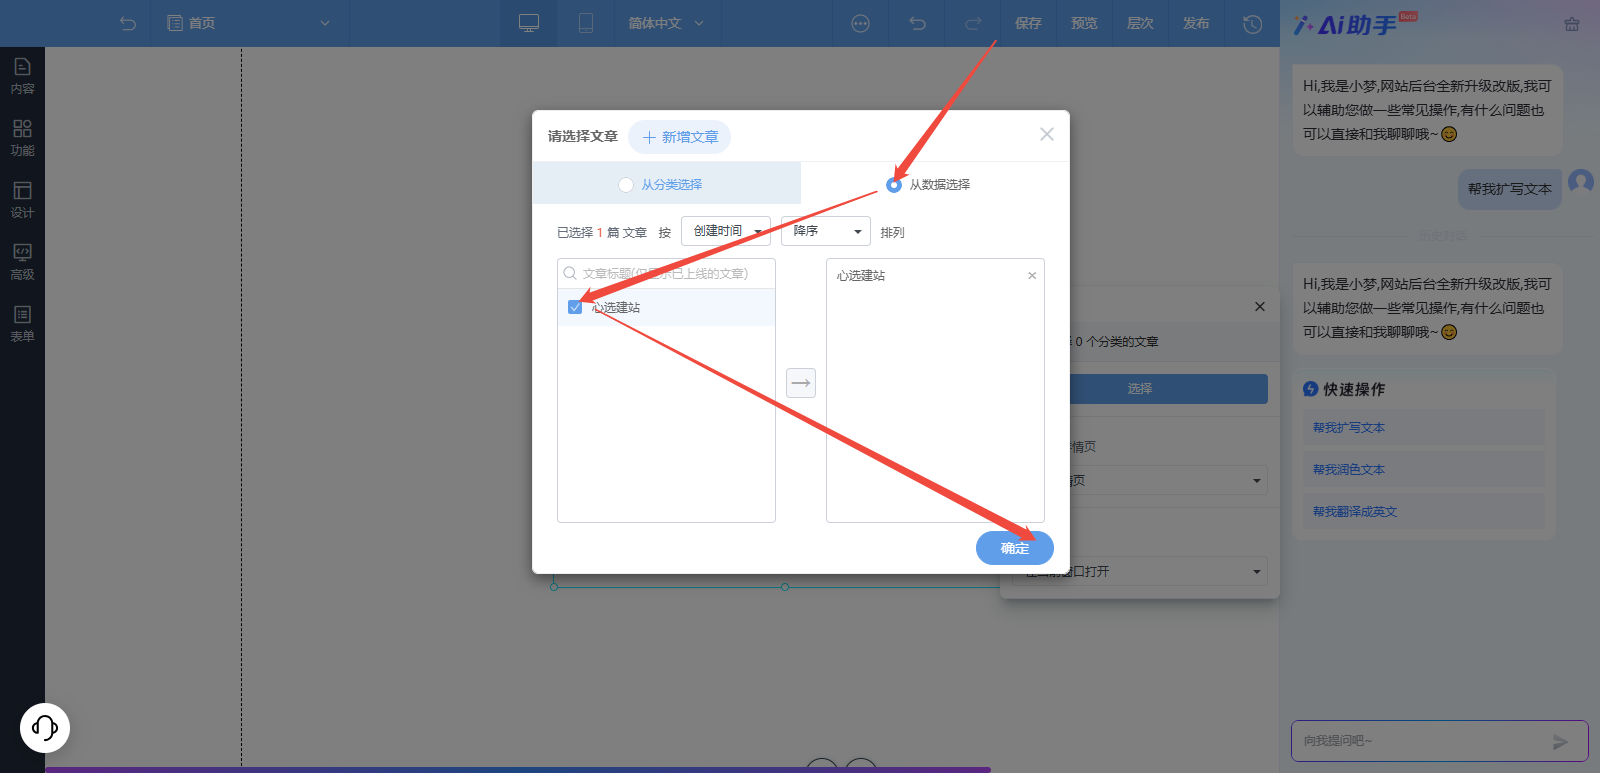Image resolution: width=1600 pixels, height=773 pixels.
Task: Open the 内容 content panel in sidebar
Action: [22, 75]
